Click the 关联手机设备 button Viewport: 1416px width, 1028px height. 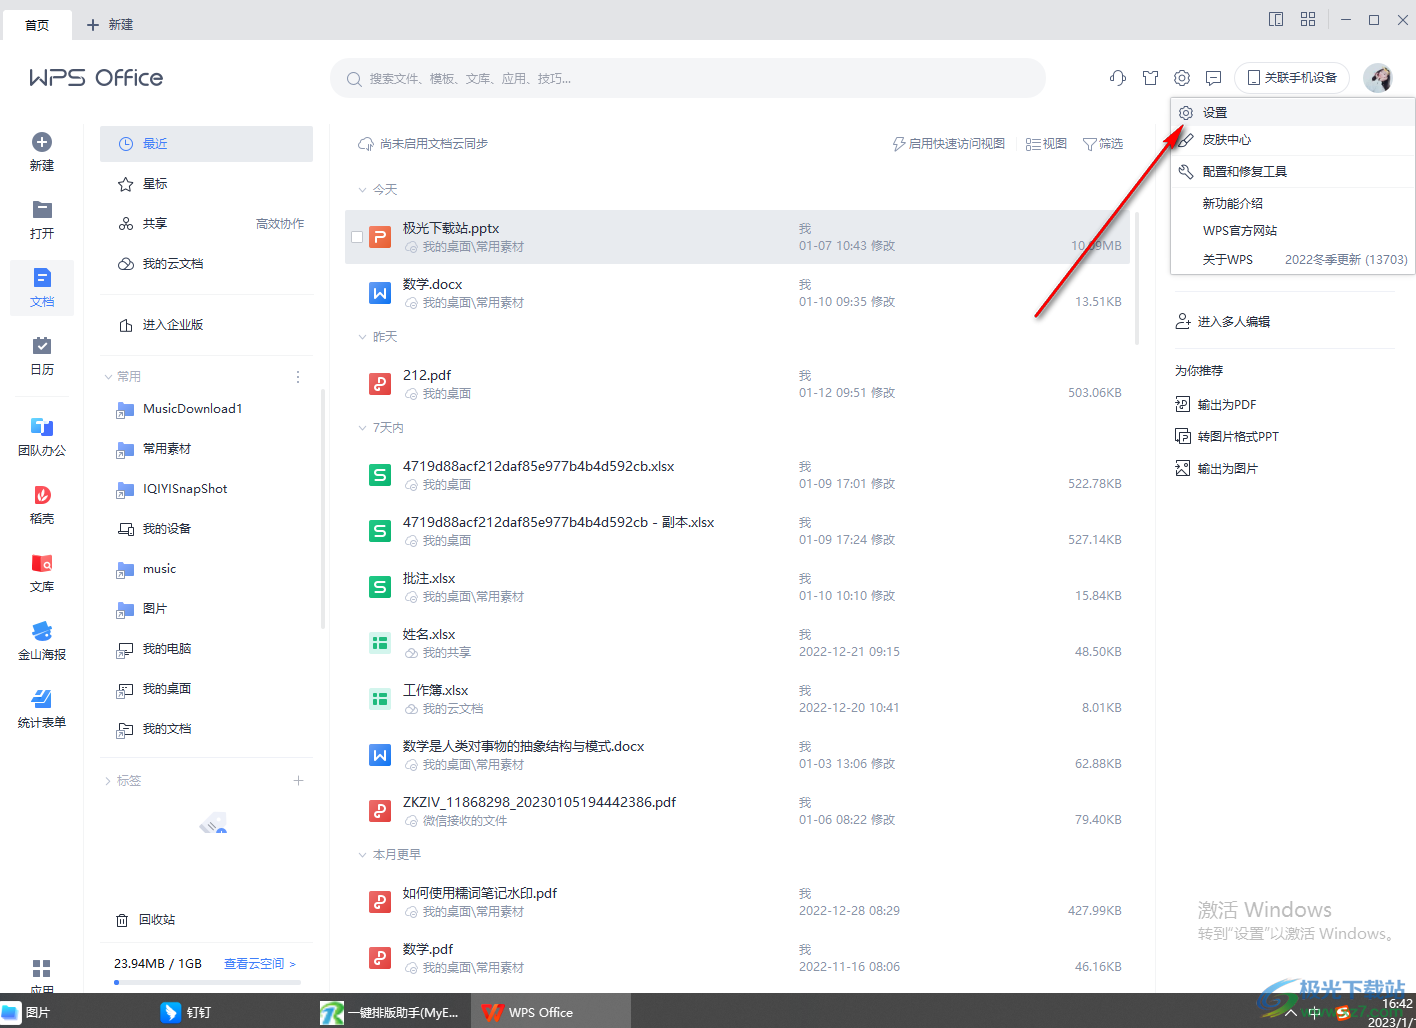click(1292, 78)
